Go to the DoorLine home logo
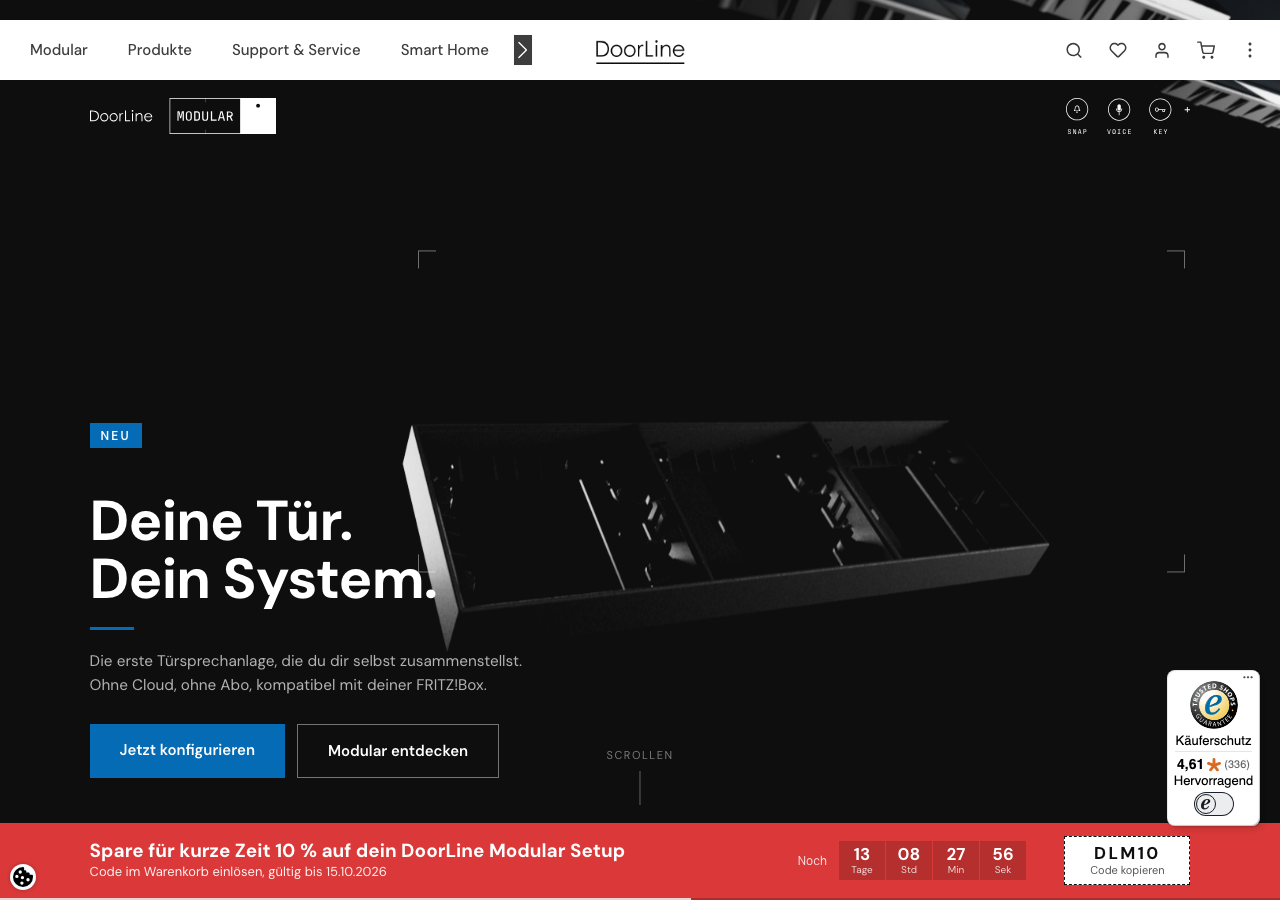The width and height of the screenshot is (1280, 900). click(x=640, y=50)
